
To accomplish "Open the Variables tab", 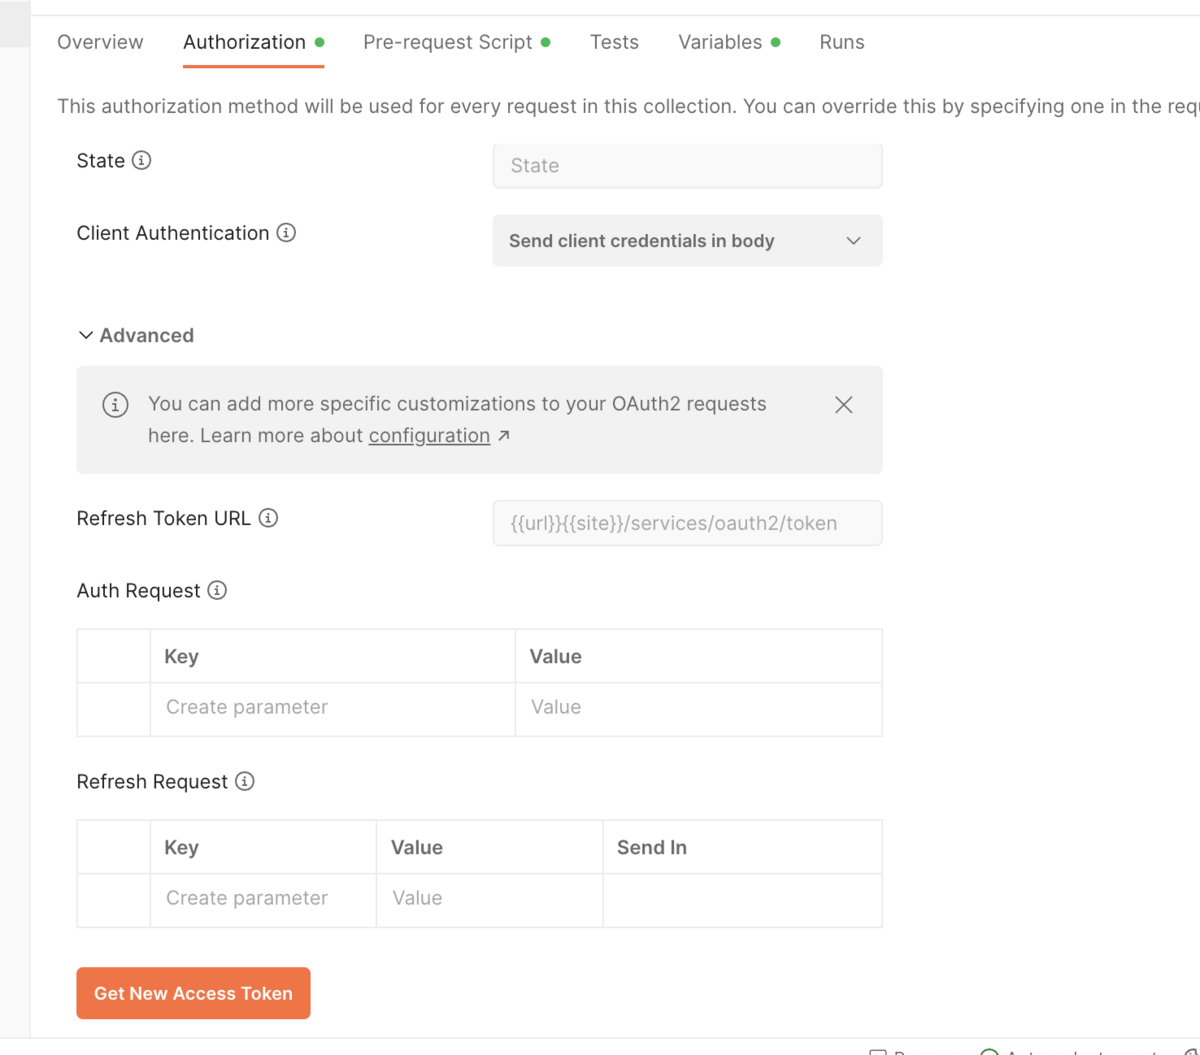I will coord(720,42).
